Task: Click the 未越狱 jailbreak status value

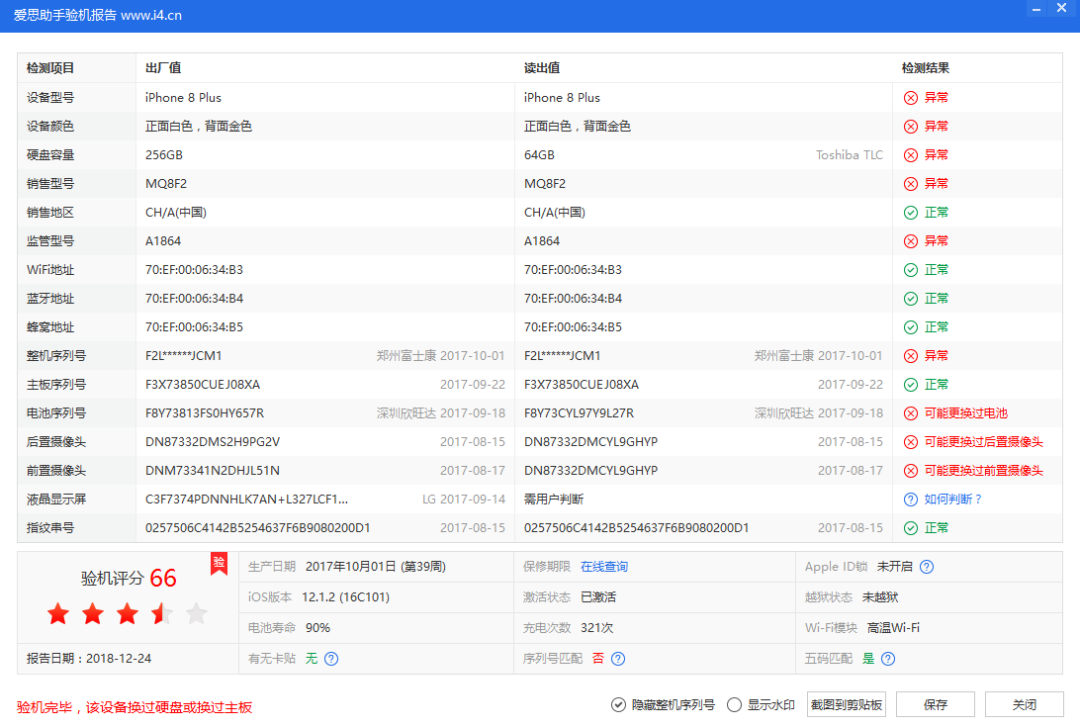Action: tap(880, 597)
